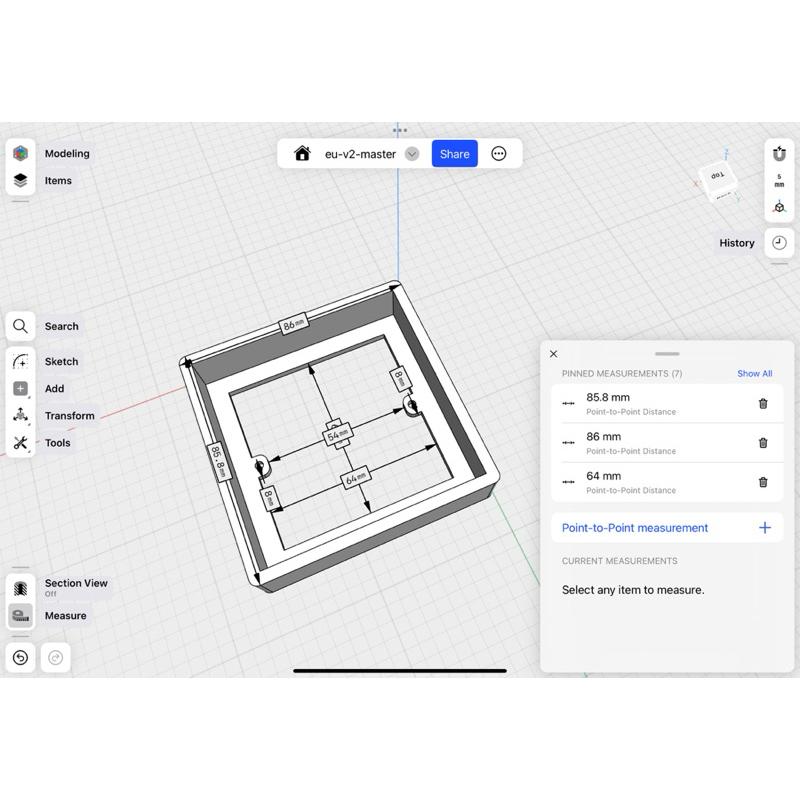
Task: Undo the last action
Action: click(x=20, y=658)
